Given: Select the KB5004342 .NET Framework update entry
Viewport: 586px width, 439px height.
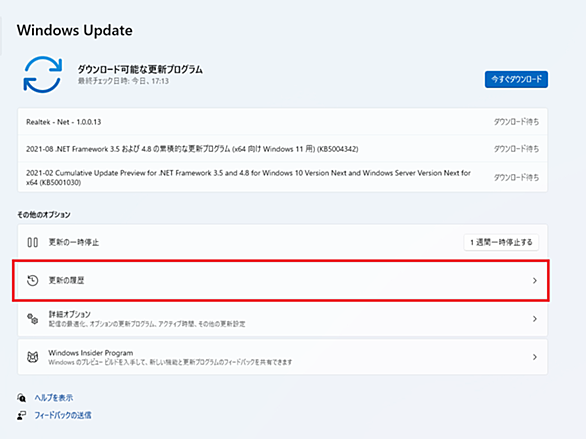Looking at the screenshot, I should (x=283, y=149).
